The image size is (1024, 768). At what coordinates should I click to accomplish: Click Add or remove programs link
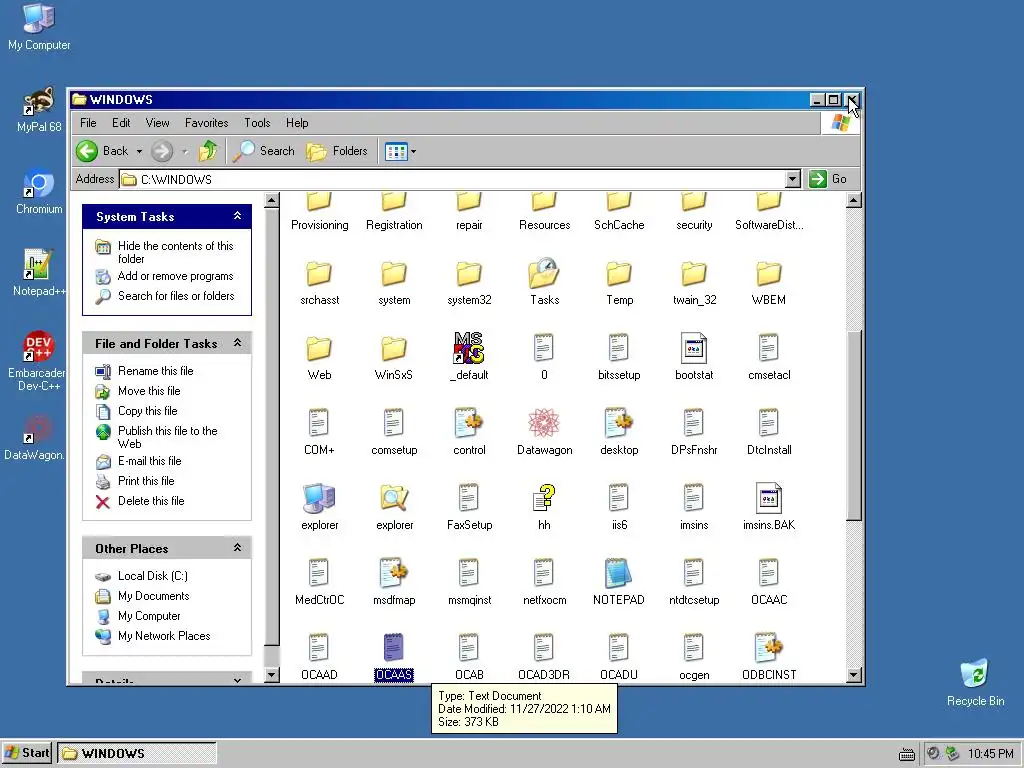(175, 276)
